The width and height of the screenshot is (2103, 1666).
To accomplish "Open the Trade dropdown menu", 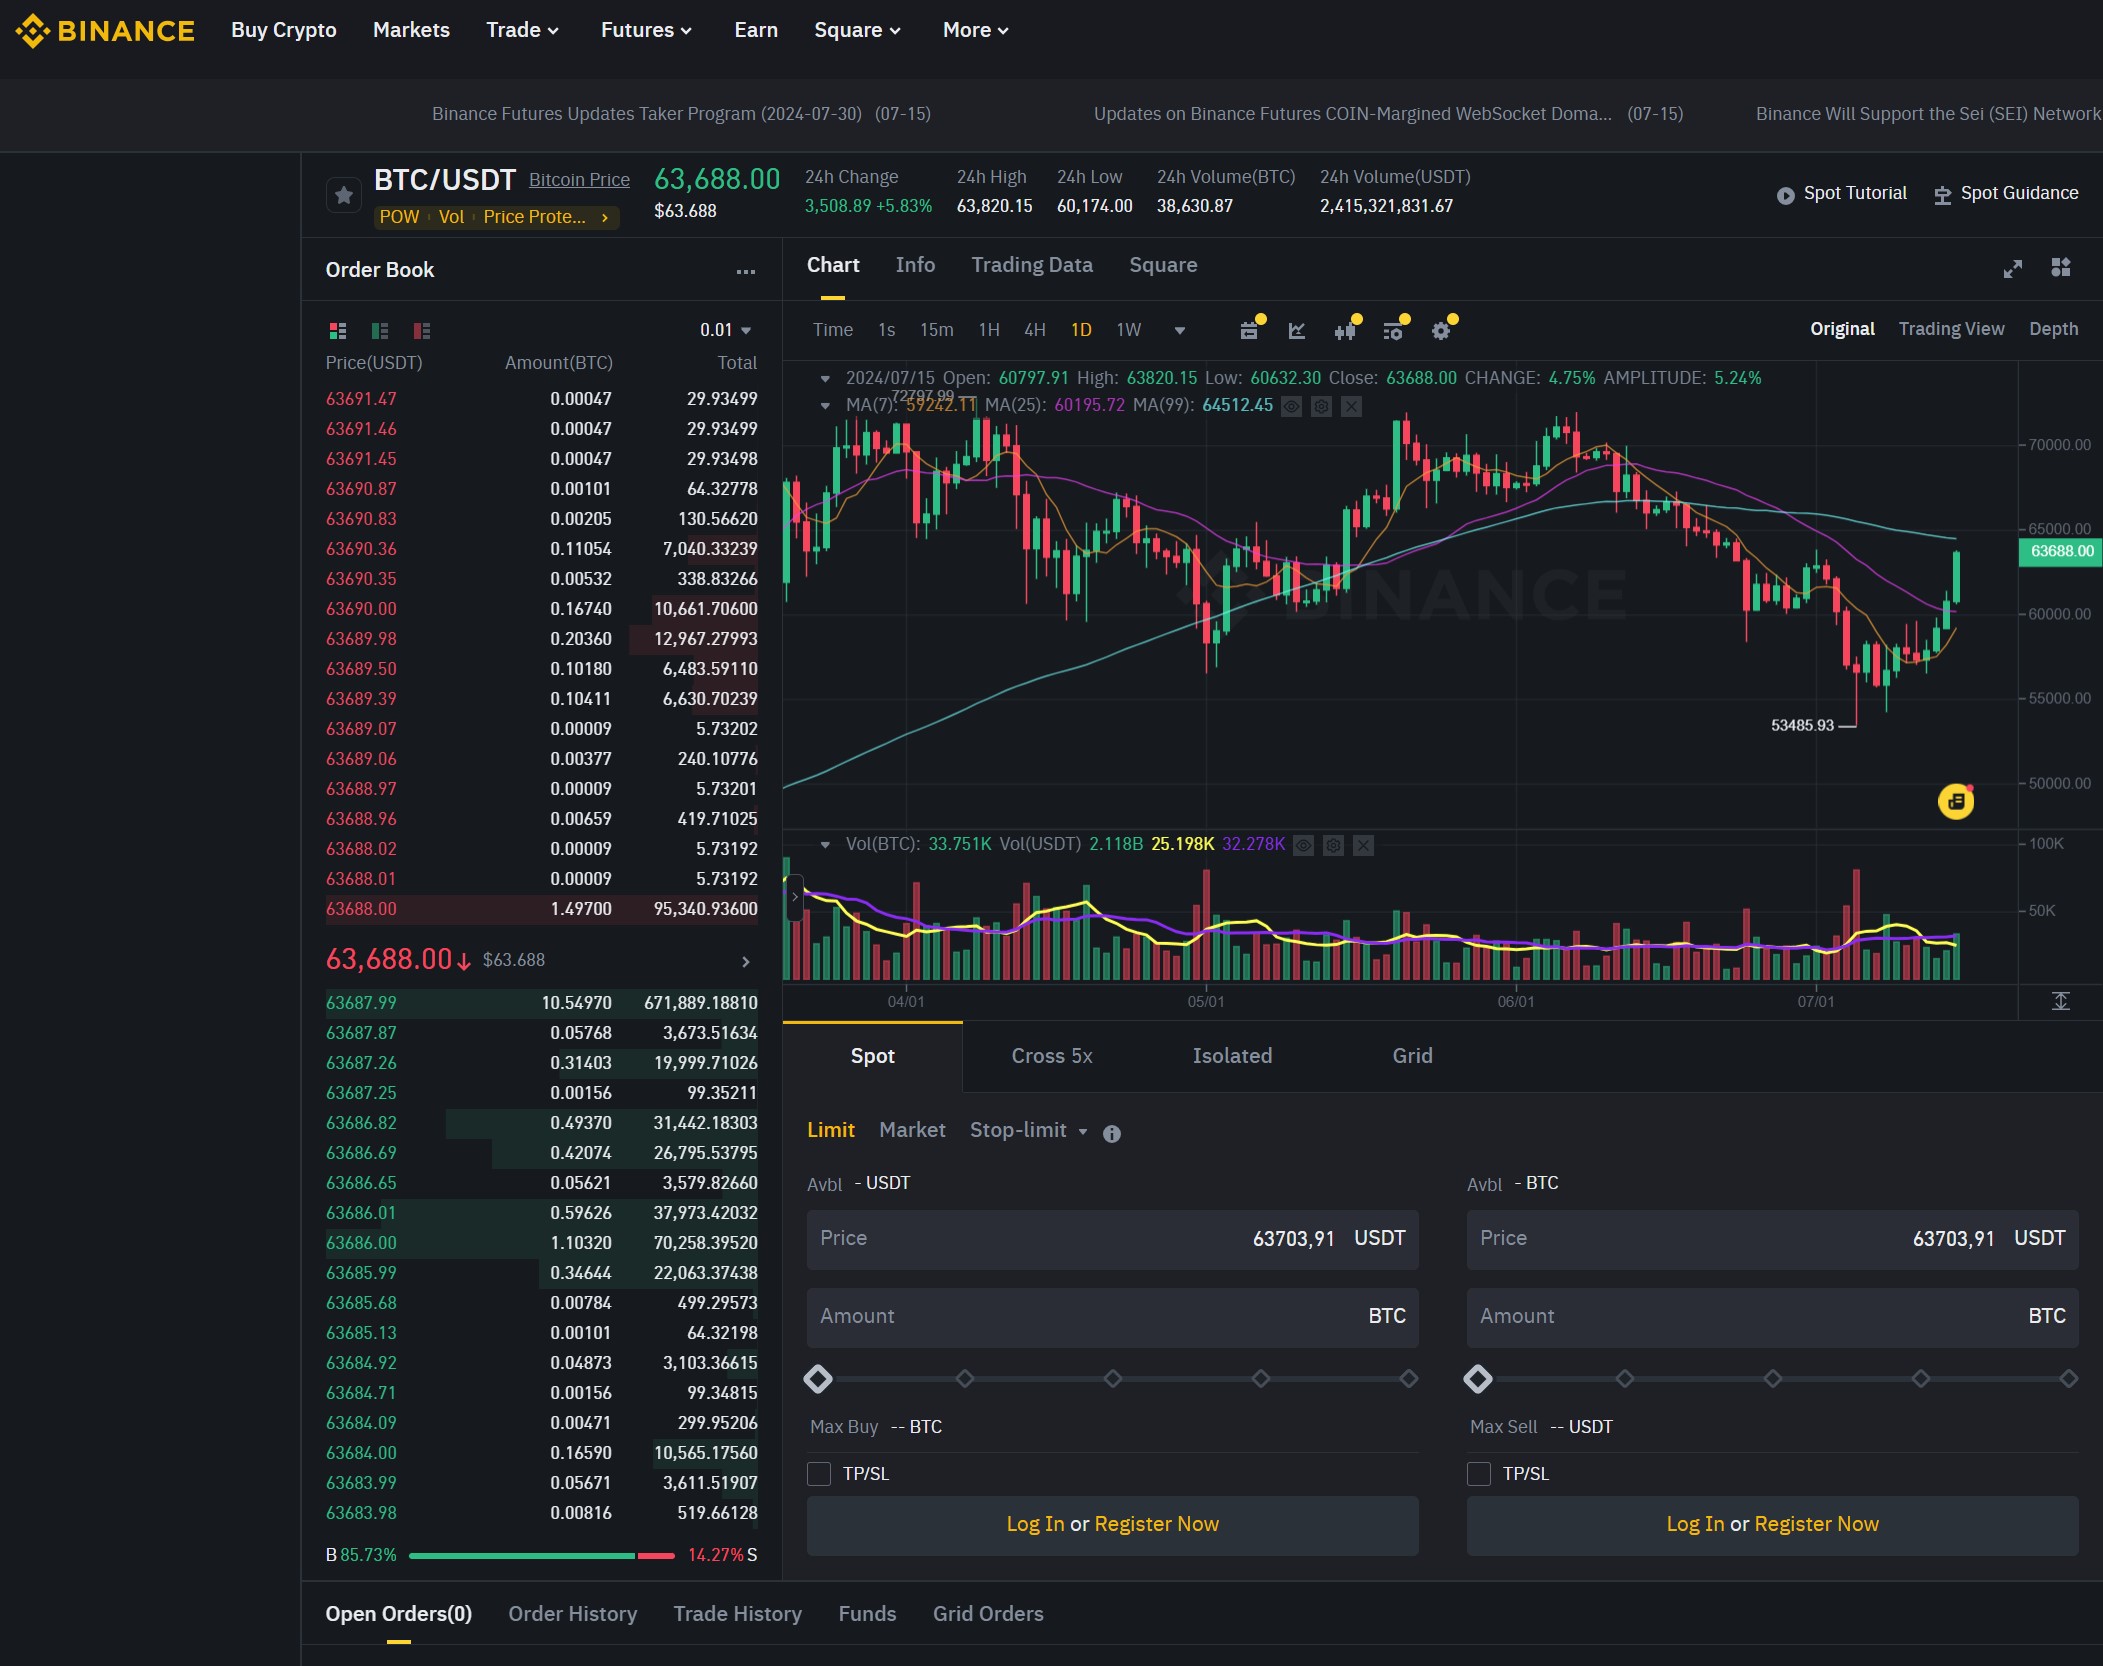I will (522, 30).
